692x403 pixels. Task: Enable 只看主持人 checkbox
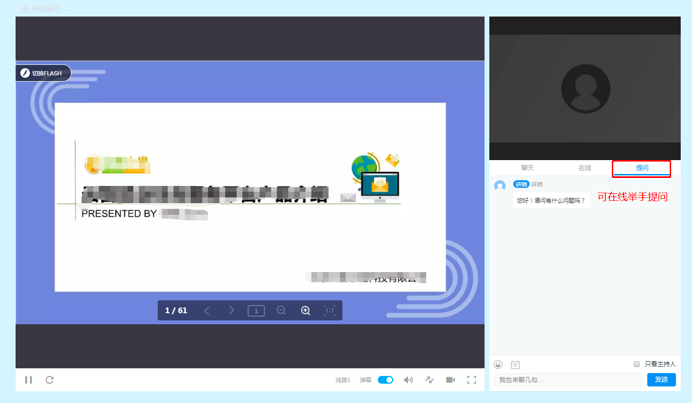coord(637,364)
